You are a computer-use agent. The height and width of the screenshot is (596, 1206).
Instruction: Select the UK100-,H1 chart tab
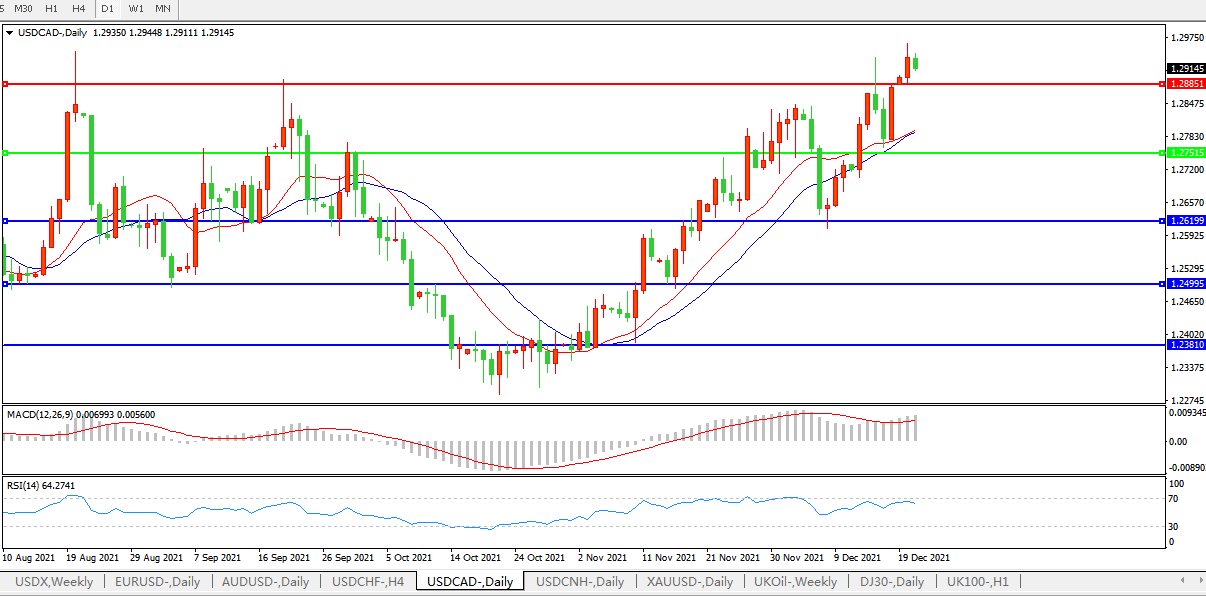pos(978,581)
